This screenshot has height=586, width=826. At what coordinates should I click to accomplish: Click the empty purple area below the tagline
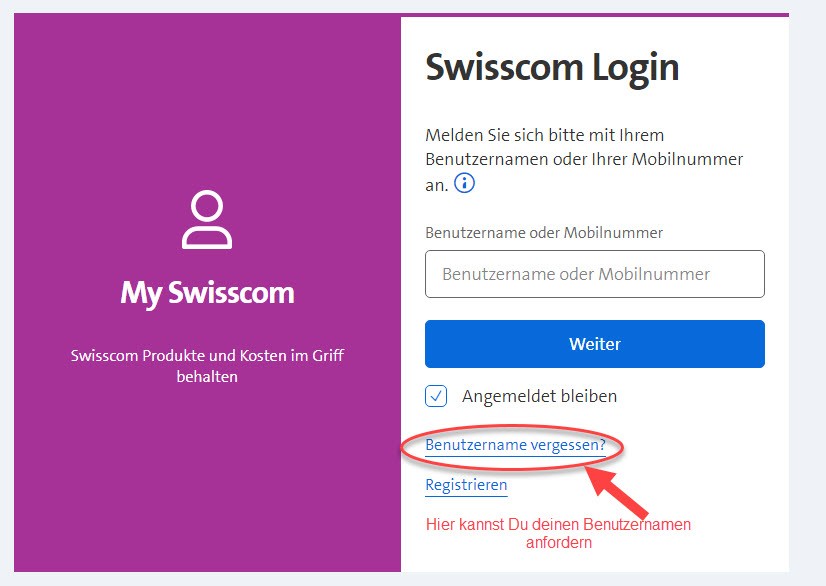[207, 480]
